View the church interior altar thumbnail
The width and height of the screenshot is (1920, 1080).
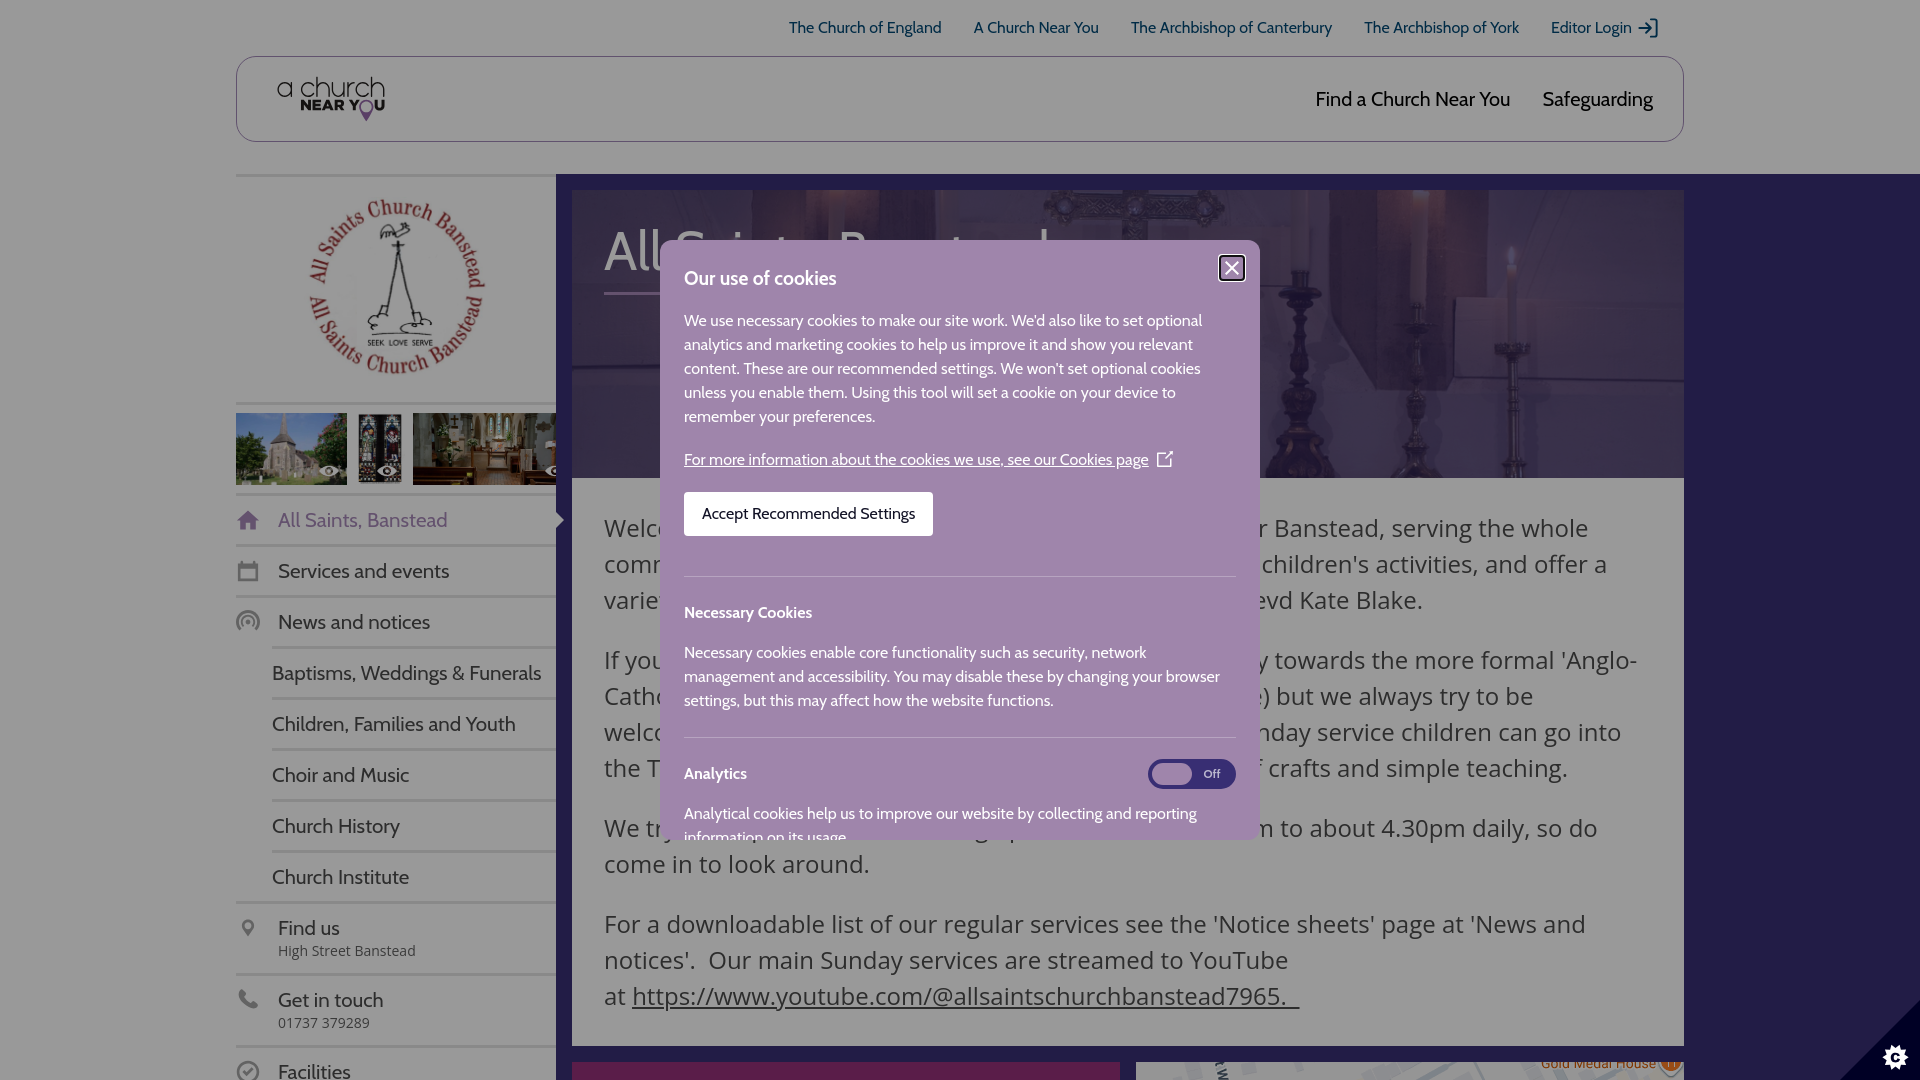click(484, 449)
